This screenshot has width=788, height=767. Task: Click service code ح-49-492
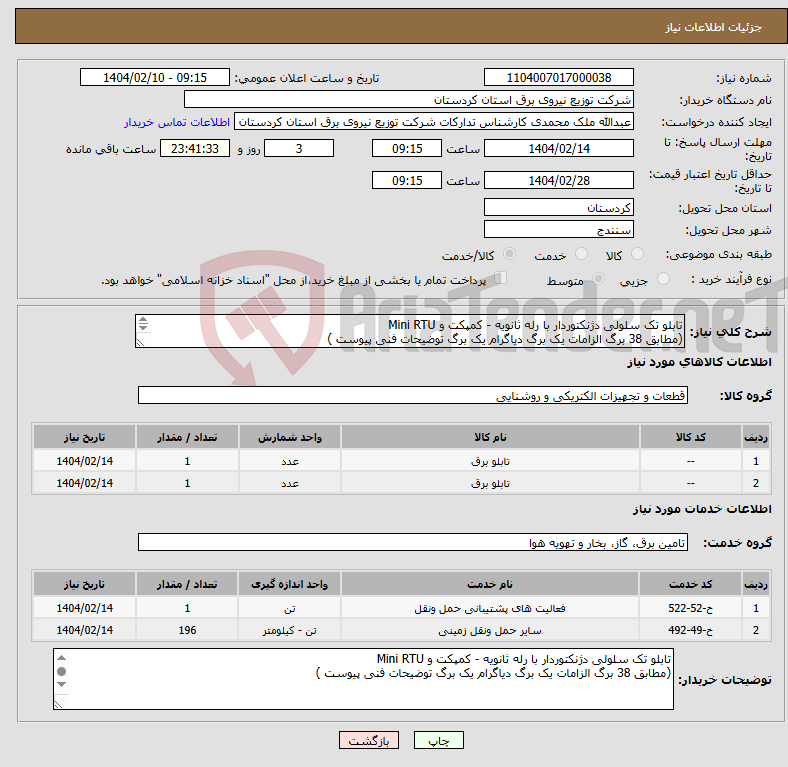[x=691, y=630]
